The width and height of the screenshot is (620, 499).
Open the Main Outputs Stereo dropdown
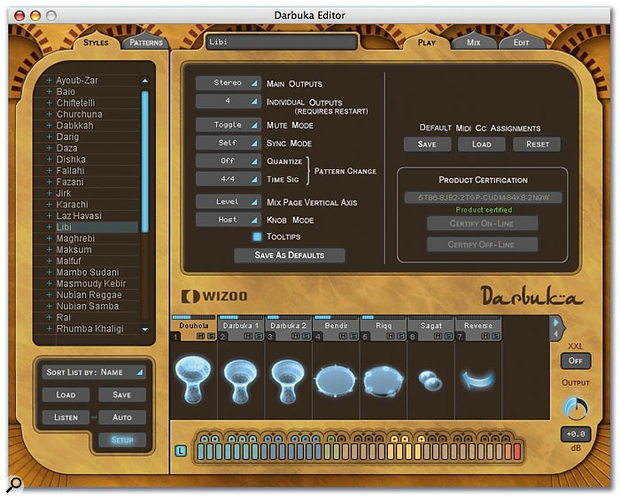tap(228, 83)
